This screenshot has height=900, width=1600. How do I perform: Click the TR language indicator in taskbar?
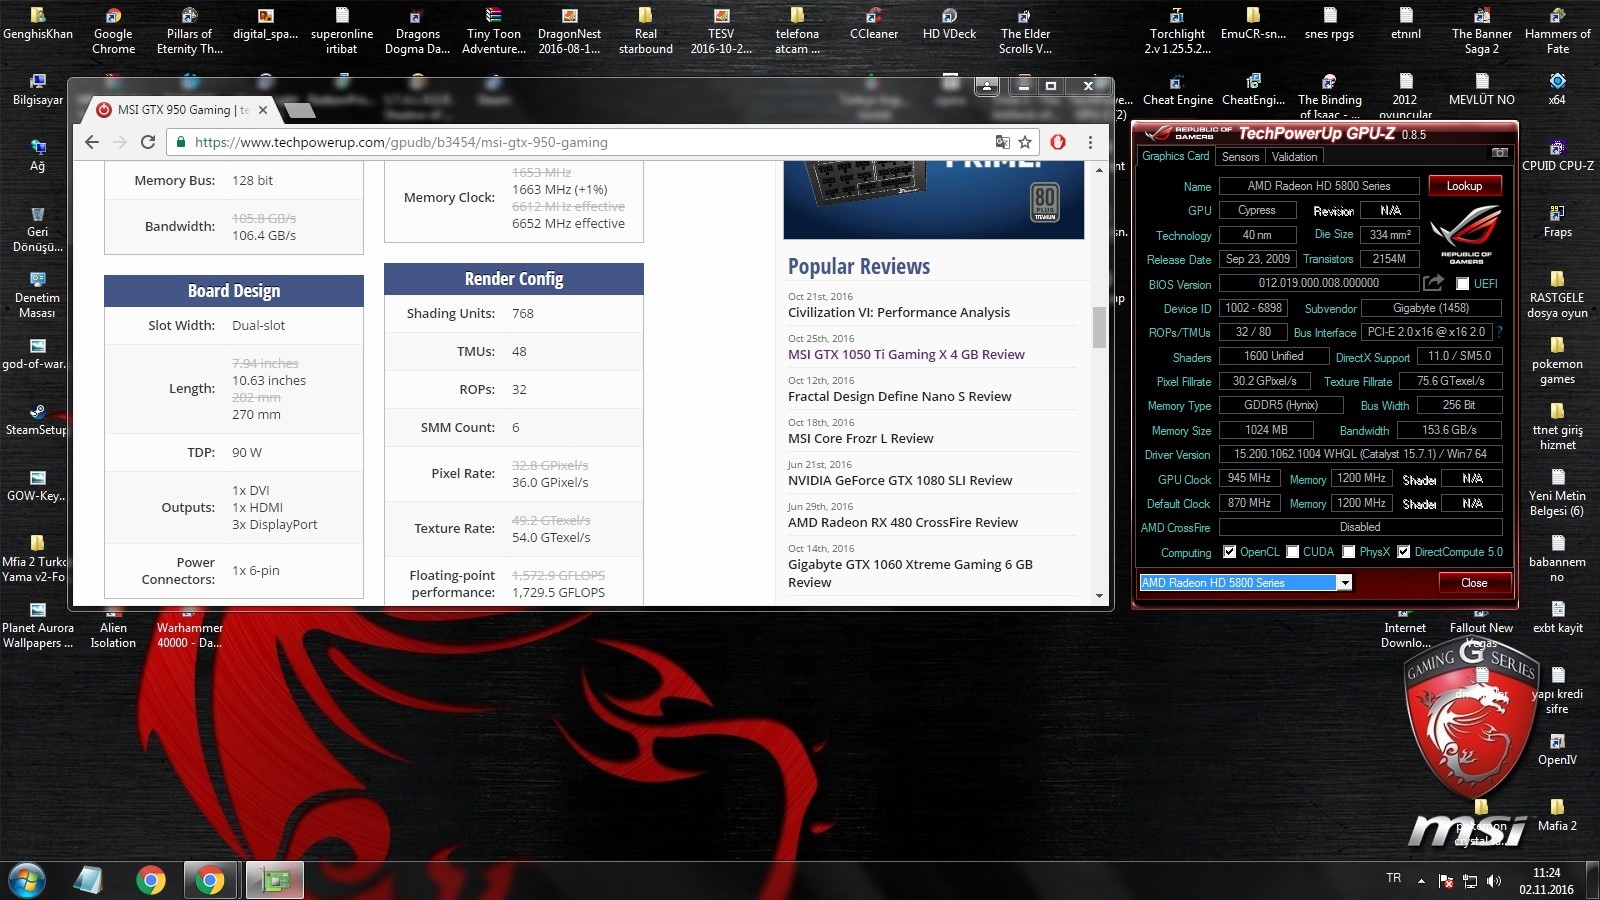(x=1393, y=878)
